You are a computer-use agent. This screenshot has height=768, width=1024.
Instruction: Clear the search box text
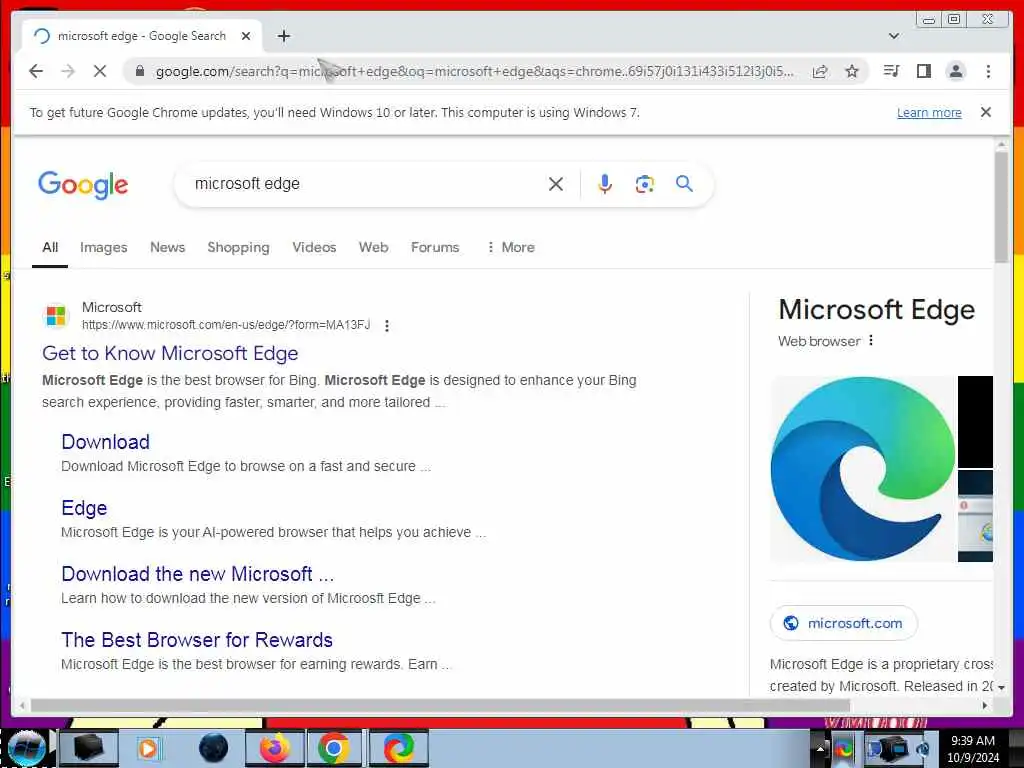pos(556,184)
